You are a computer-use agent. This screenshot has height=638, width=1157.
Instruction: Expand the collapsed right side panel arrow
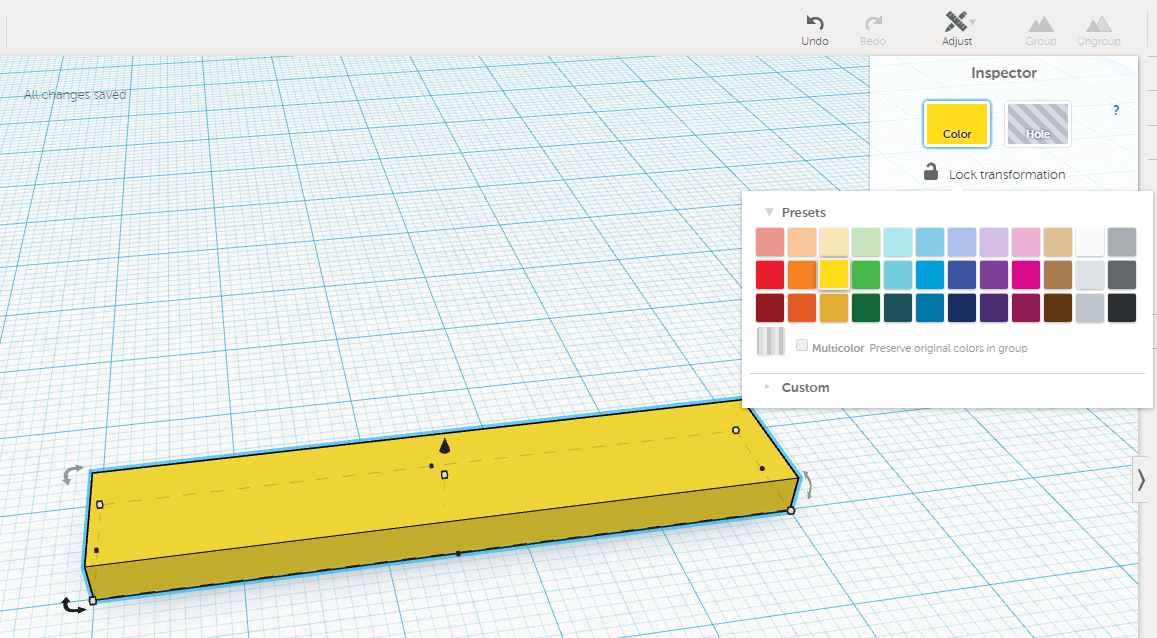[x=1141, y=480]
